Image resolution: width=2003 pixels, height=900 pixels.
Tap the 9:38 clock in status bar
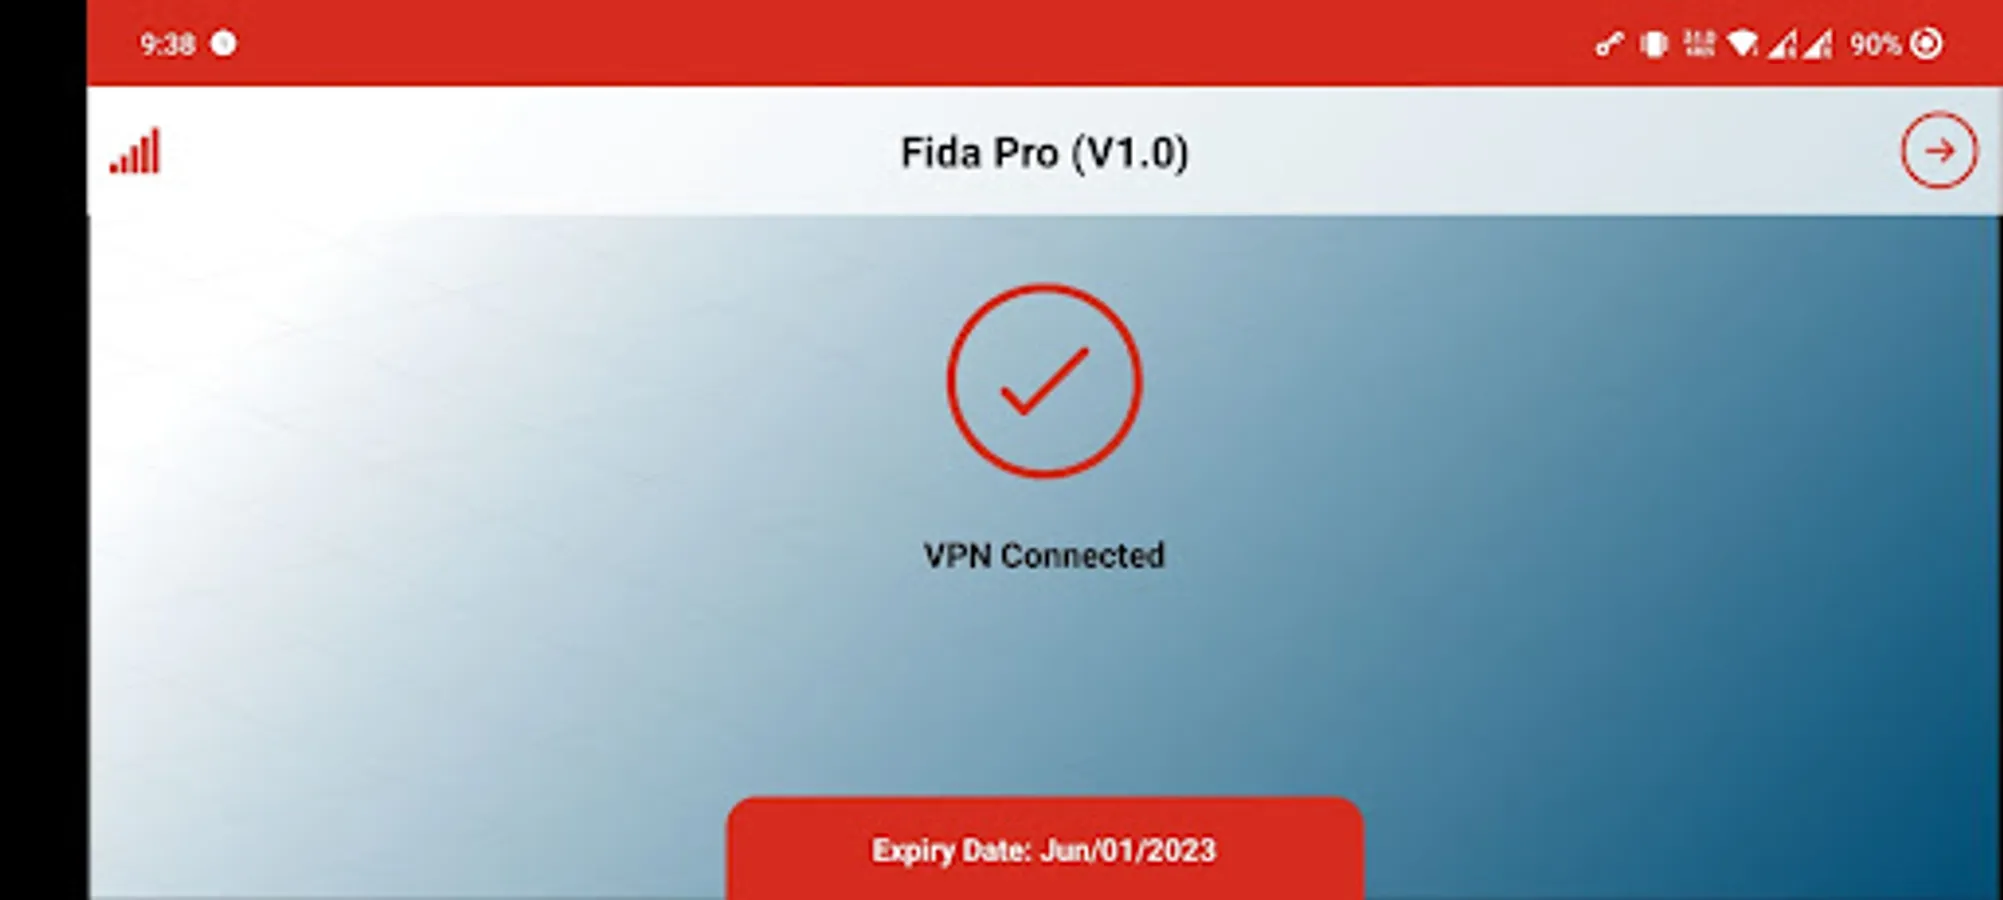coord(167,44)
